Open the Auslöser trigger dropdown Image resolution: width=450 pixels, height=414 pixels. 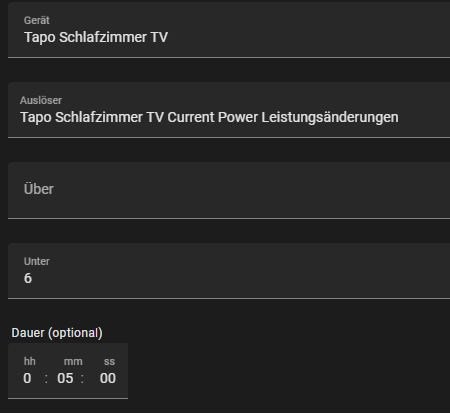point(229,110)
